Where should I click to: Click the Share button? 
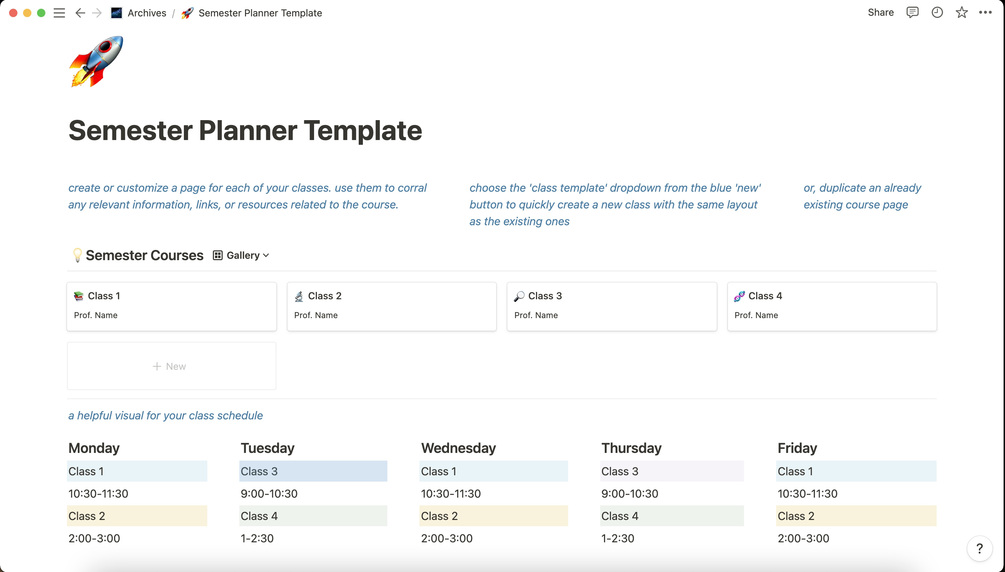[881, 12]
